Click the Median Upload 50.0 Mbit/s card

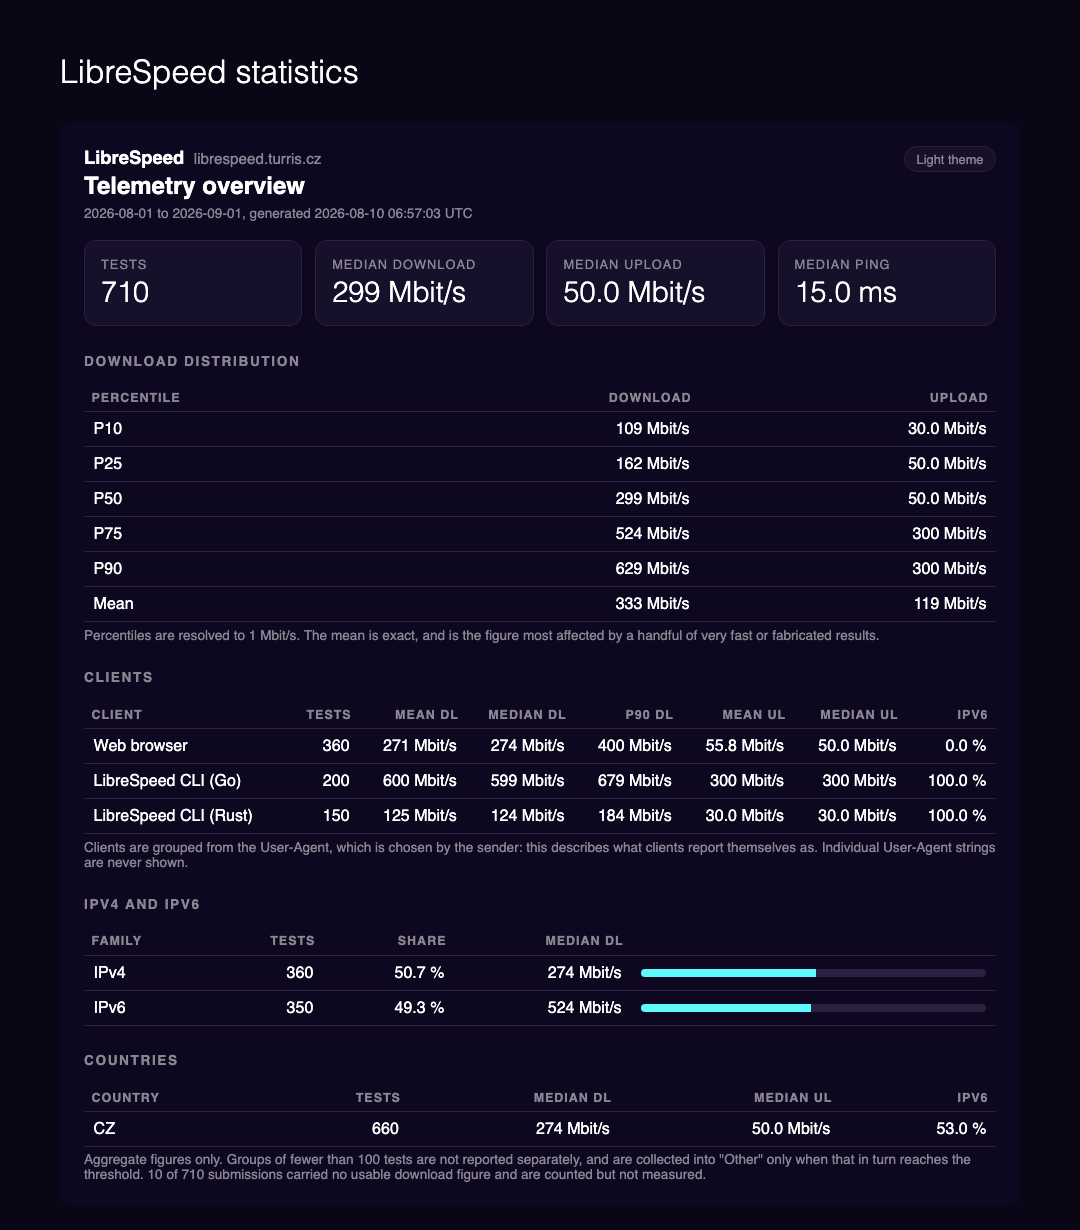tap(655, 283)
